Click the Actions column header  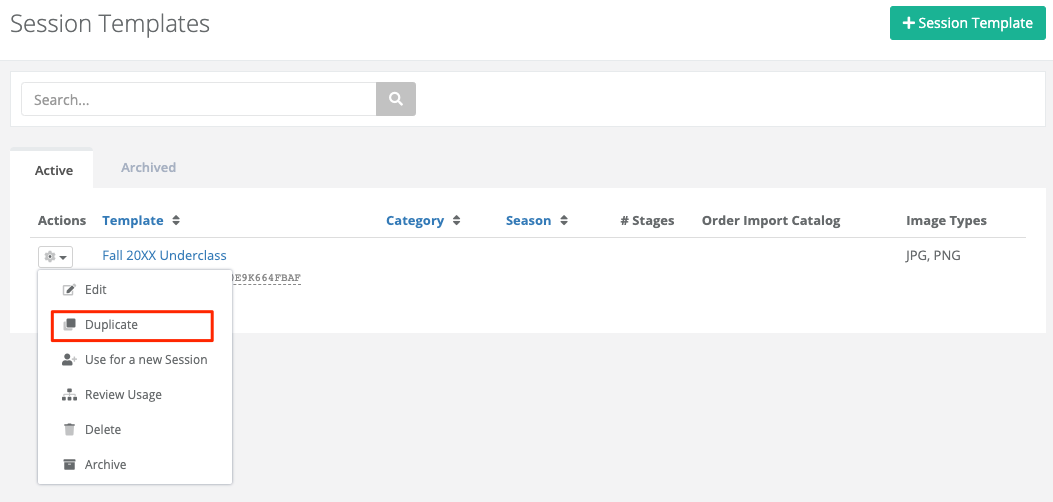coord(62,220)
